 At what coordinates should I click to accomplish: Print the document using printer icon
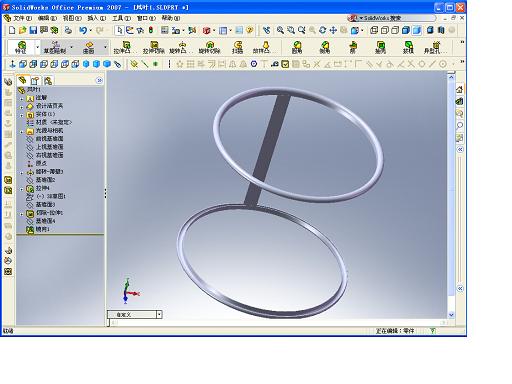tap(68, 30)
